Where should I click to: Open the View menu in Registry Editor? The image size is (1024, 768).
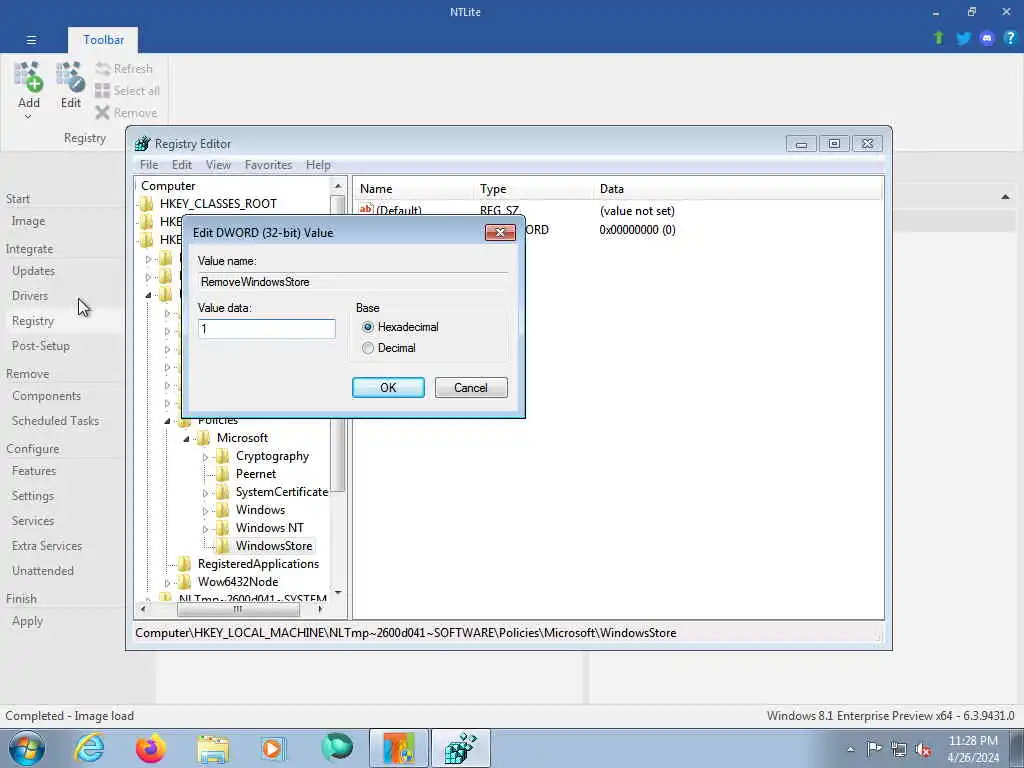tap(218, 165)
